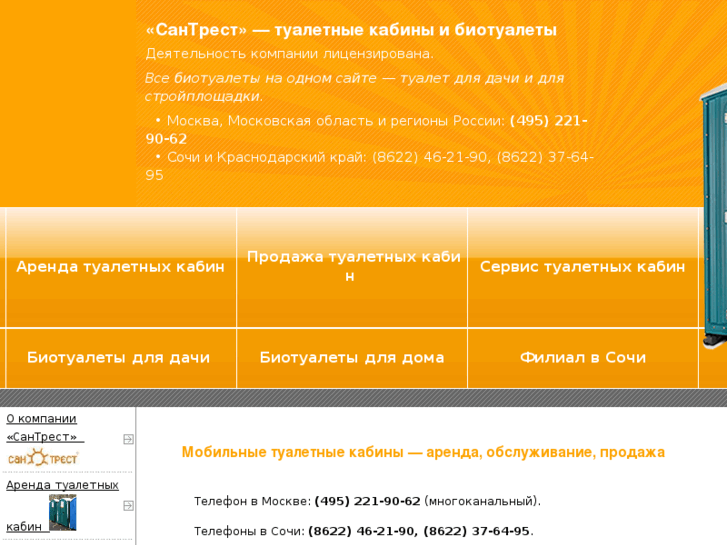Click the Телефоны в Сочи line in content
727x545 pixels.
[364, 531]
